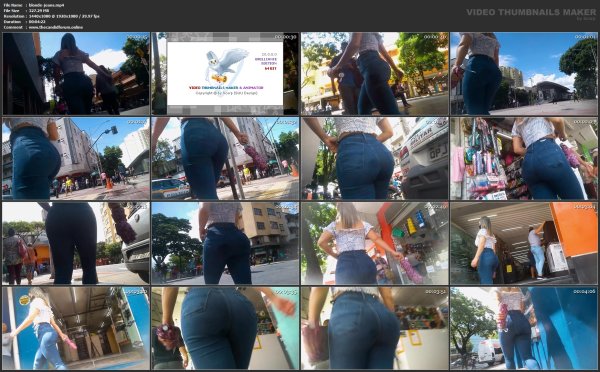Select the bottom-row thumbnail with teal wall
The width and height of the screenshot is (600, 372).
point(225,328)
